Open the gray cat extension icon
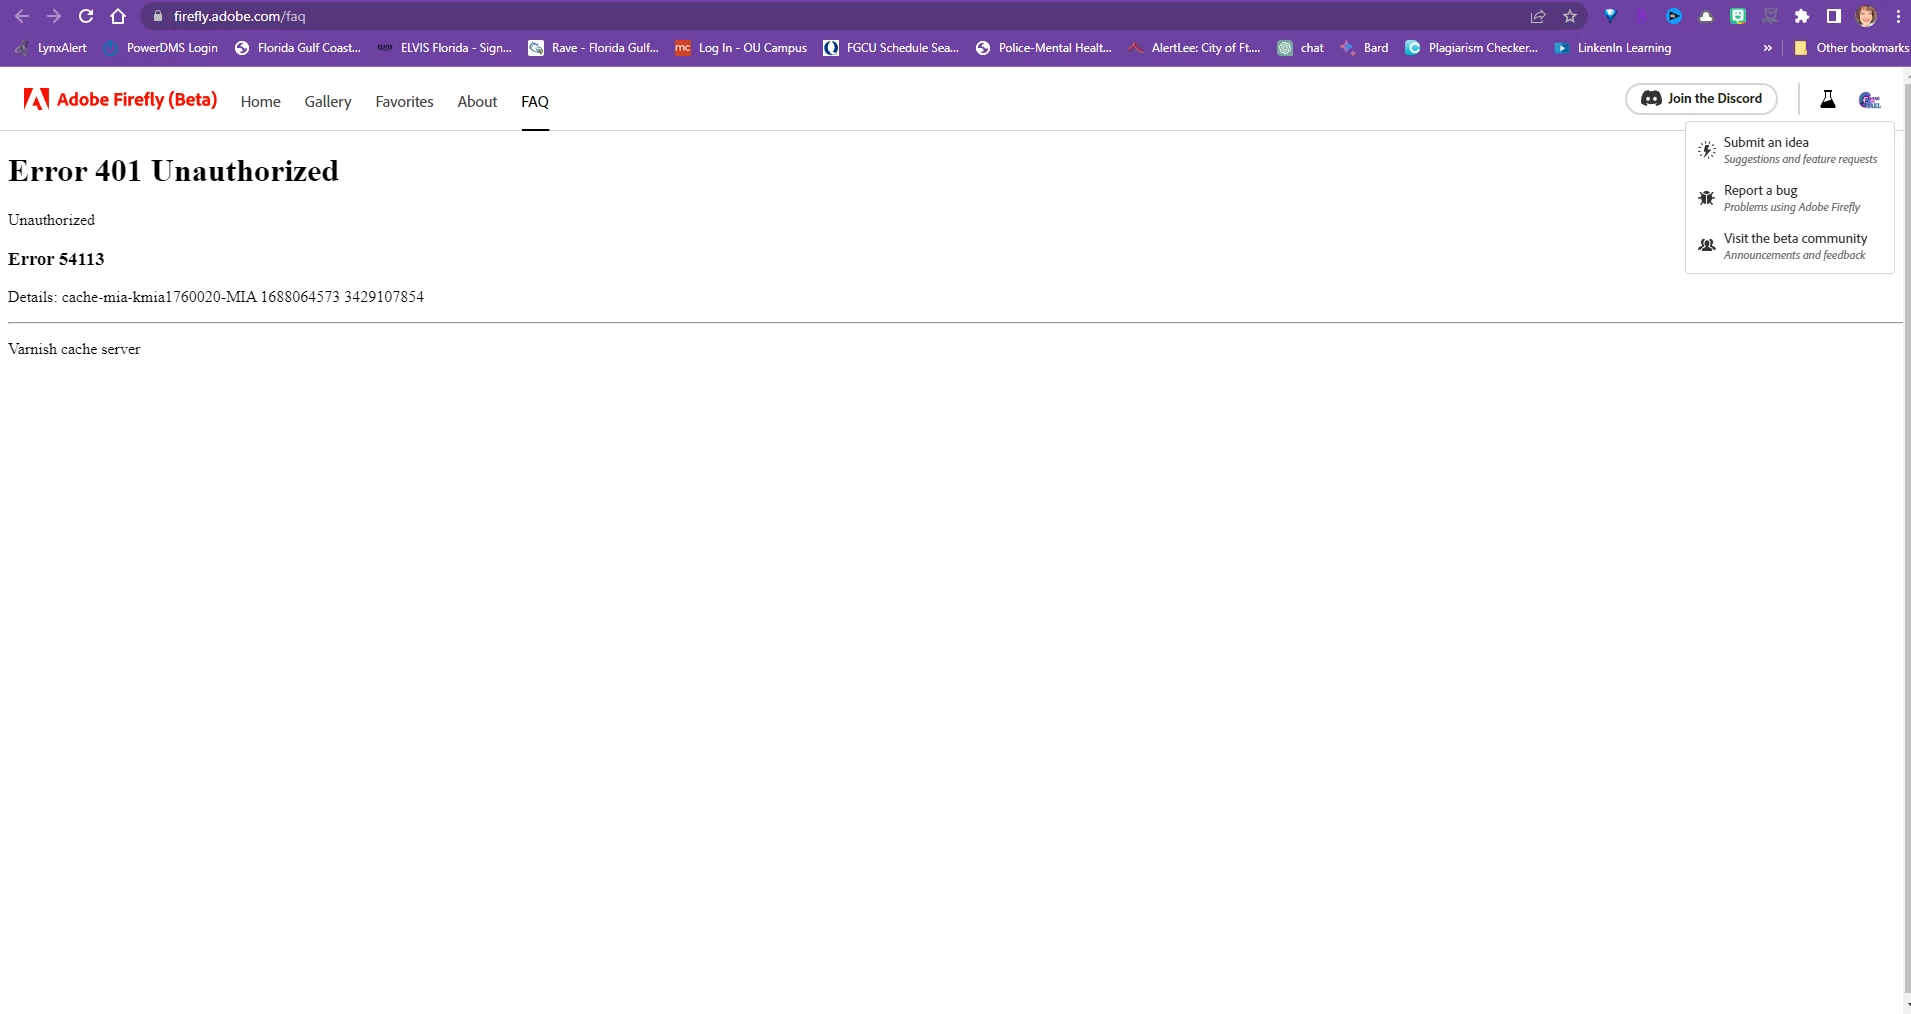 coord(1770,16)
